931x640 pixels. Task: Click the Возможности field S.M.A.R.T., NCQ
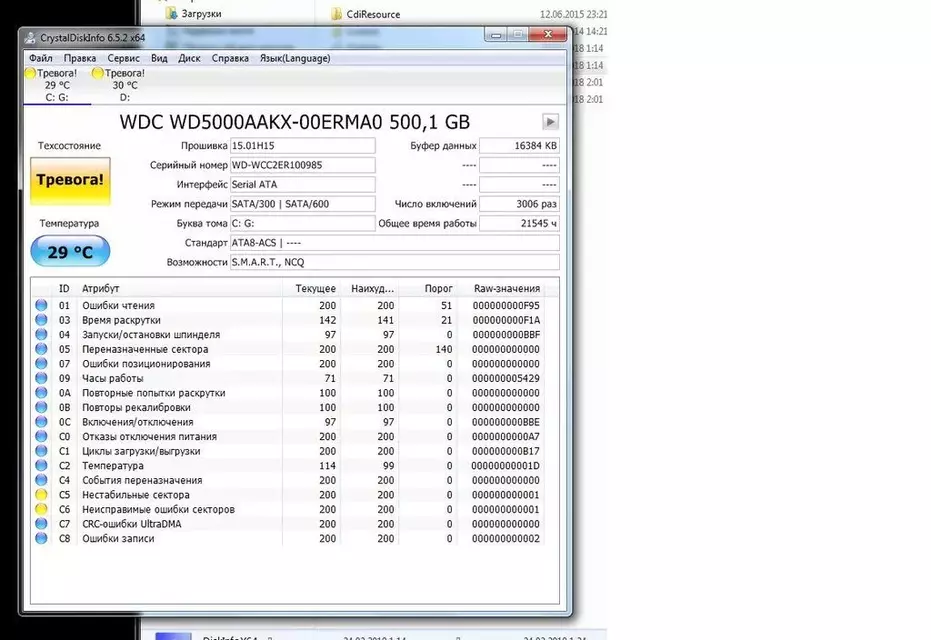pos(395,262)
